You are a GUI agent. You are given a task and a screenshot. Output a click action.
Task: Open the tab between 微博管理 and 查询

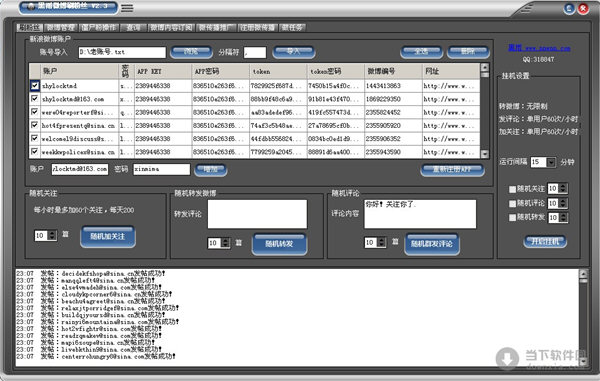click(99, 28)
